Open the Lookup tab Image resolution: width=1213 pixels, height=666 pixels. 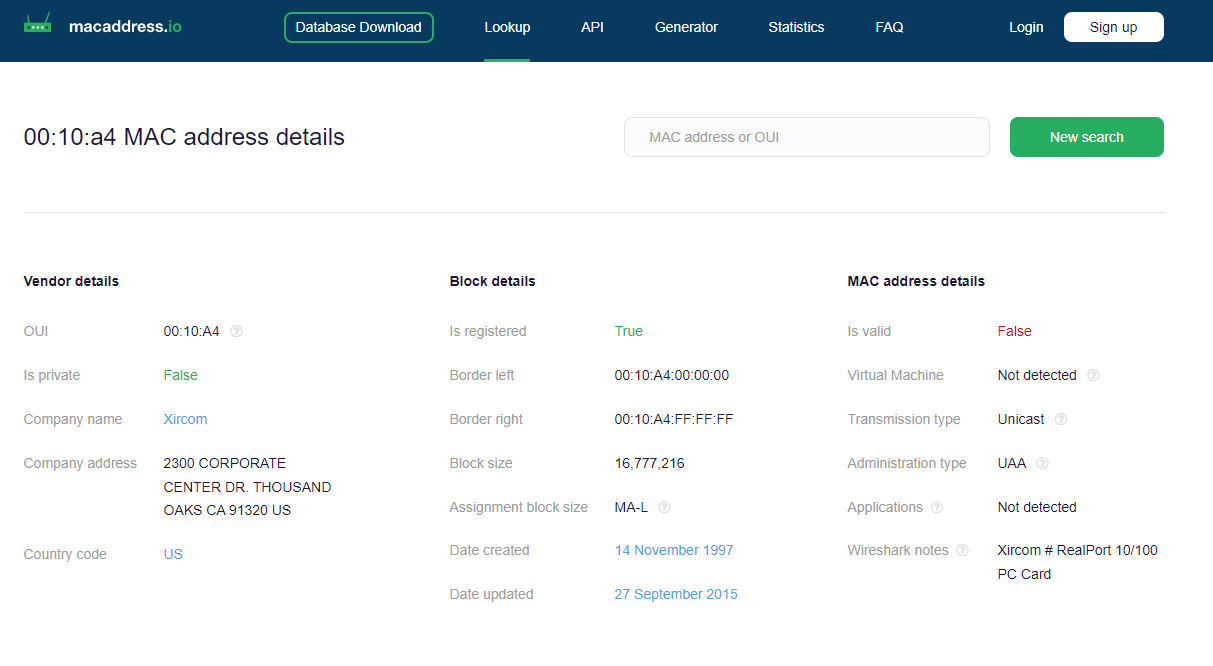point(507,27)
